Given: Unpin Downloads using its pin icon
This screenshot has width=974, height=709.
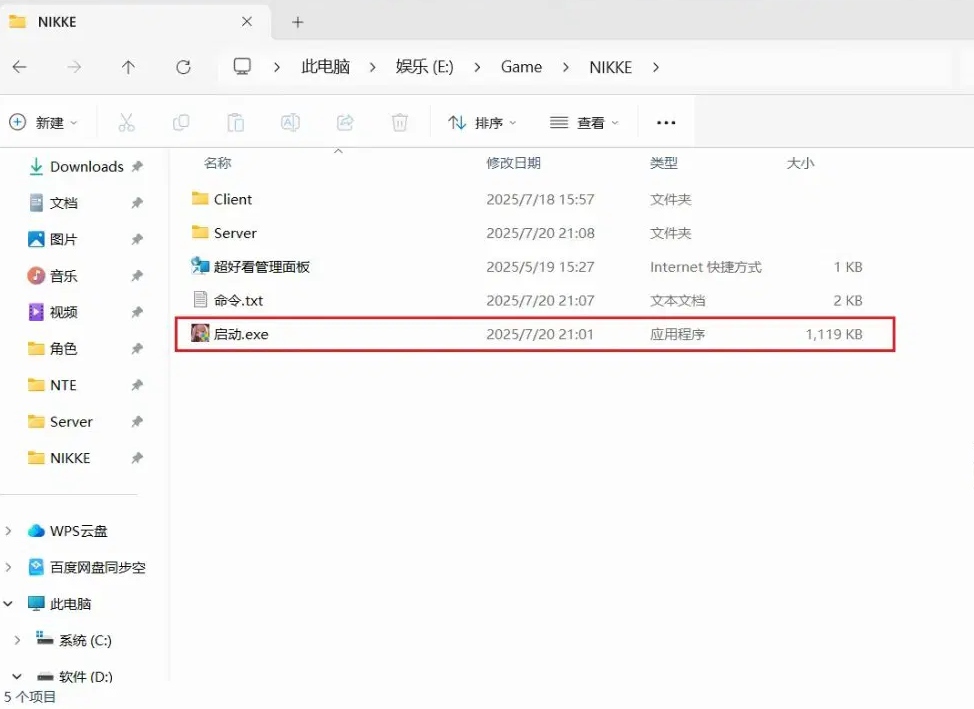Looking at the screenshot, I should [137, 167].
